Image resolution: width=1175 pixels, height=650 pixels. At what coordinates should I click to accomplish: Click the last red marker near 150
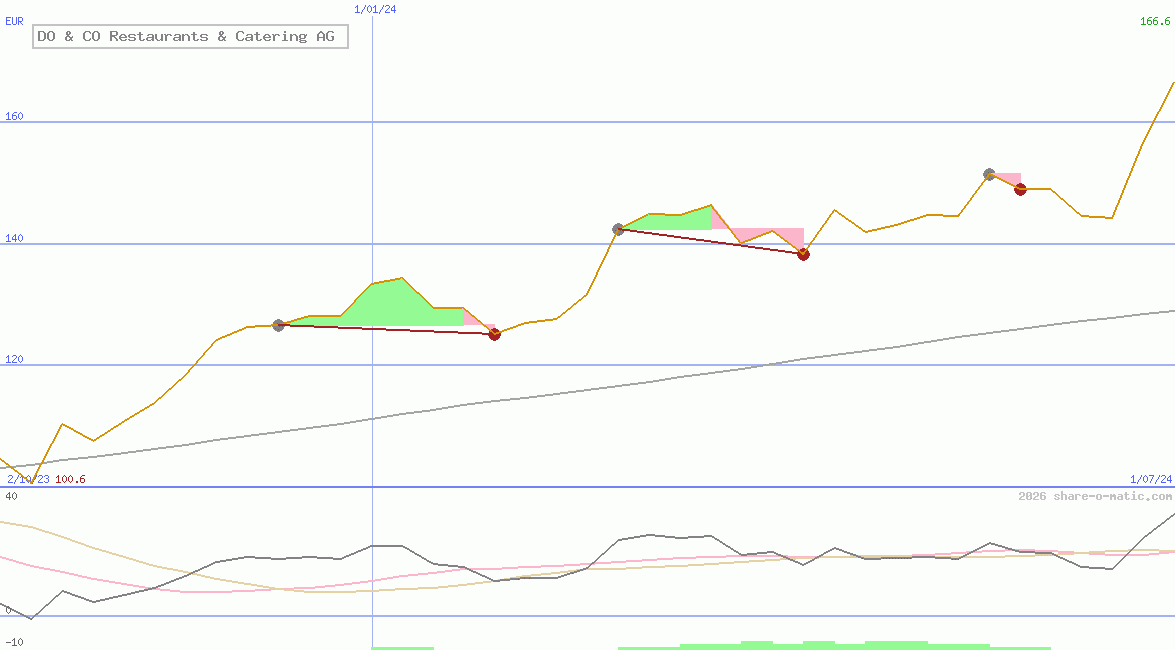pos(1020,190)
